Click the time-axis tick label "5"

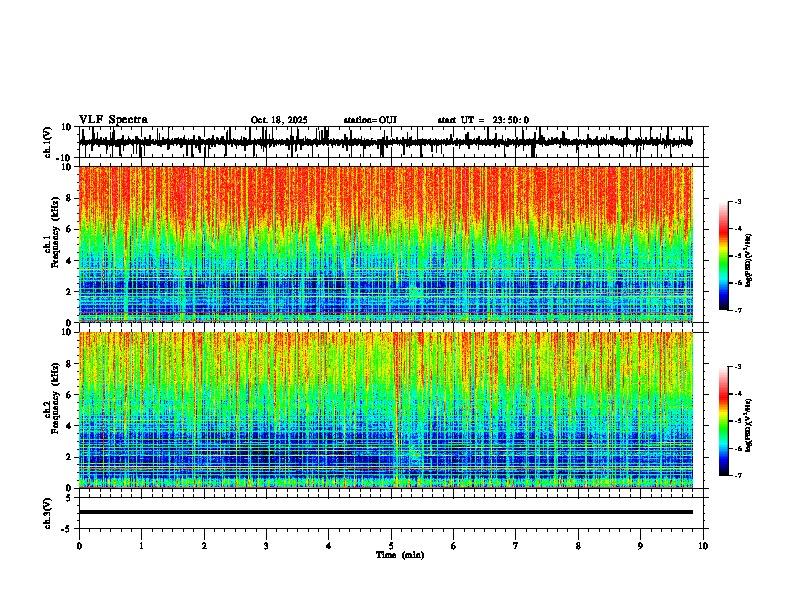(x=391, y=546)
